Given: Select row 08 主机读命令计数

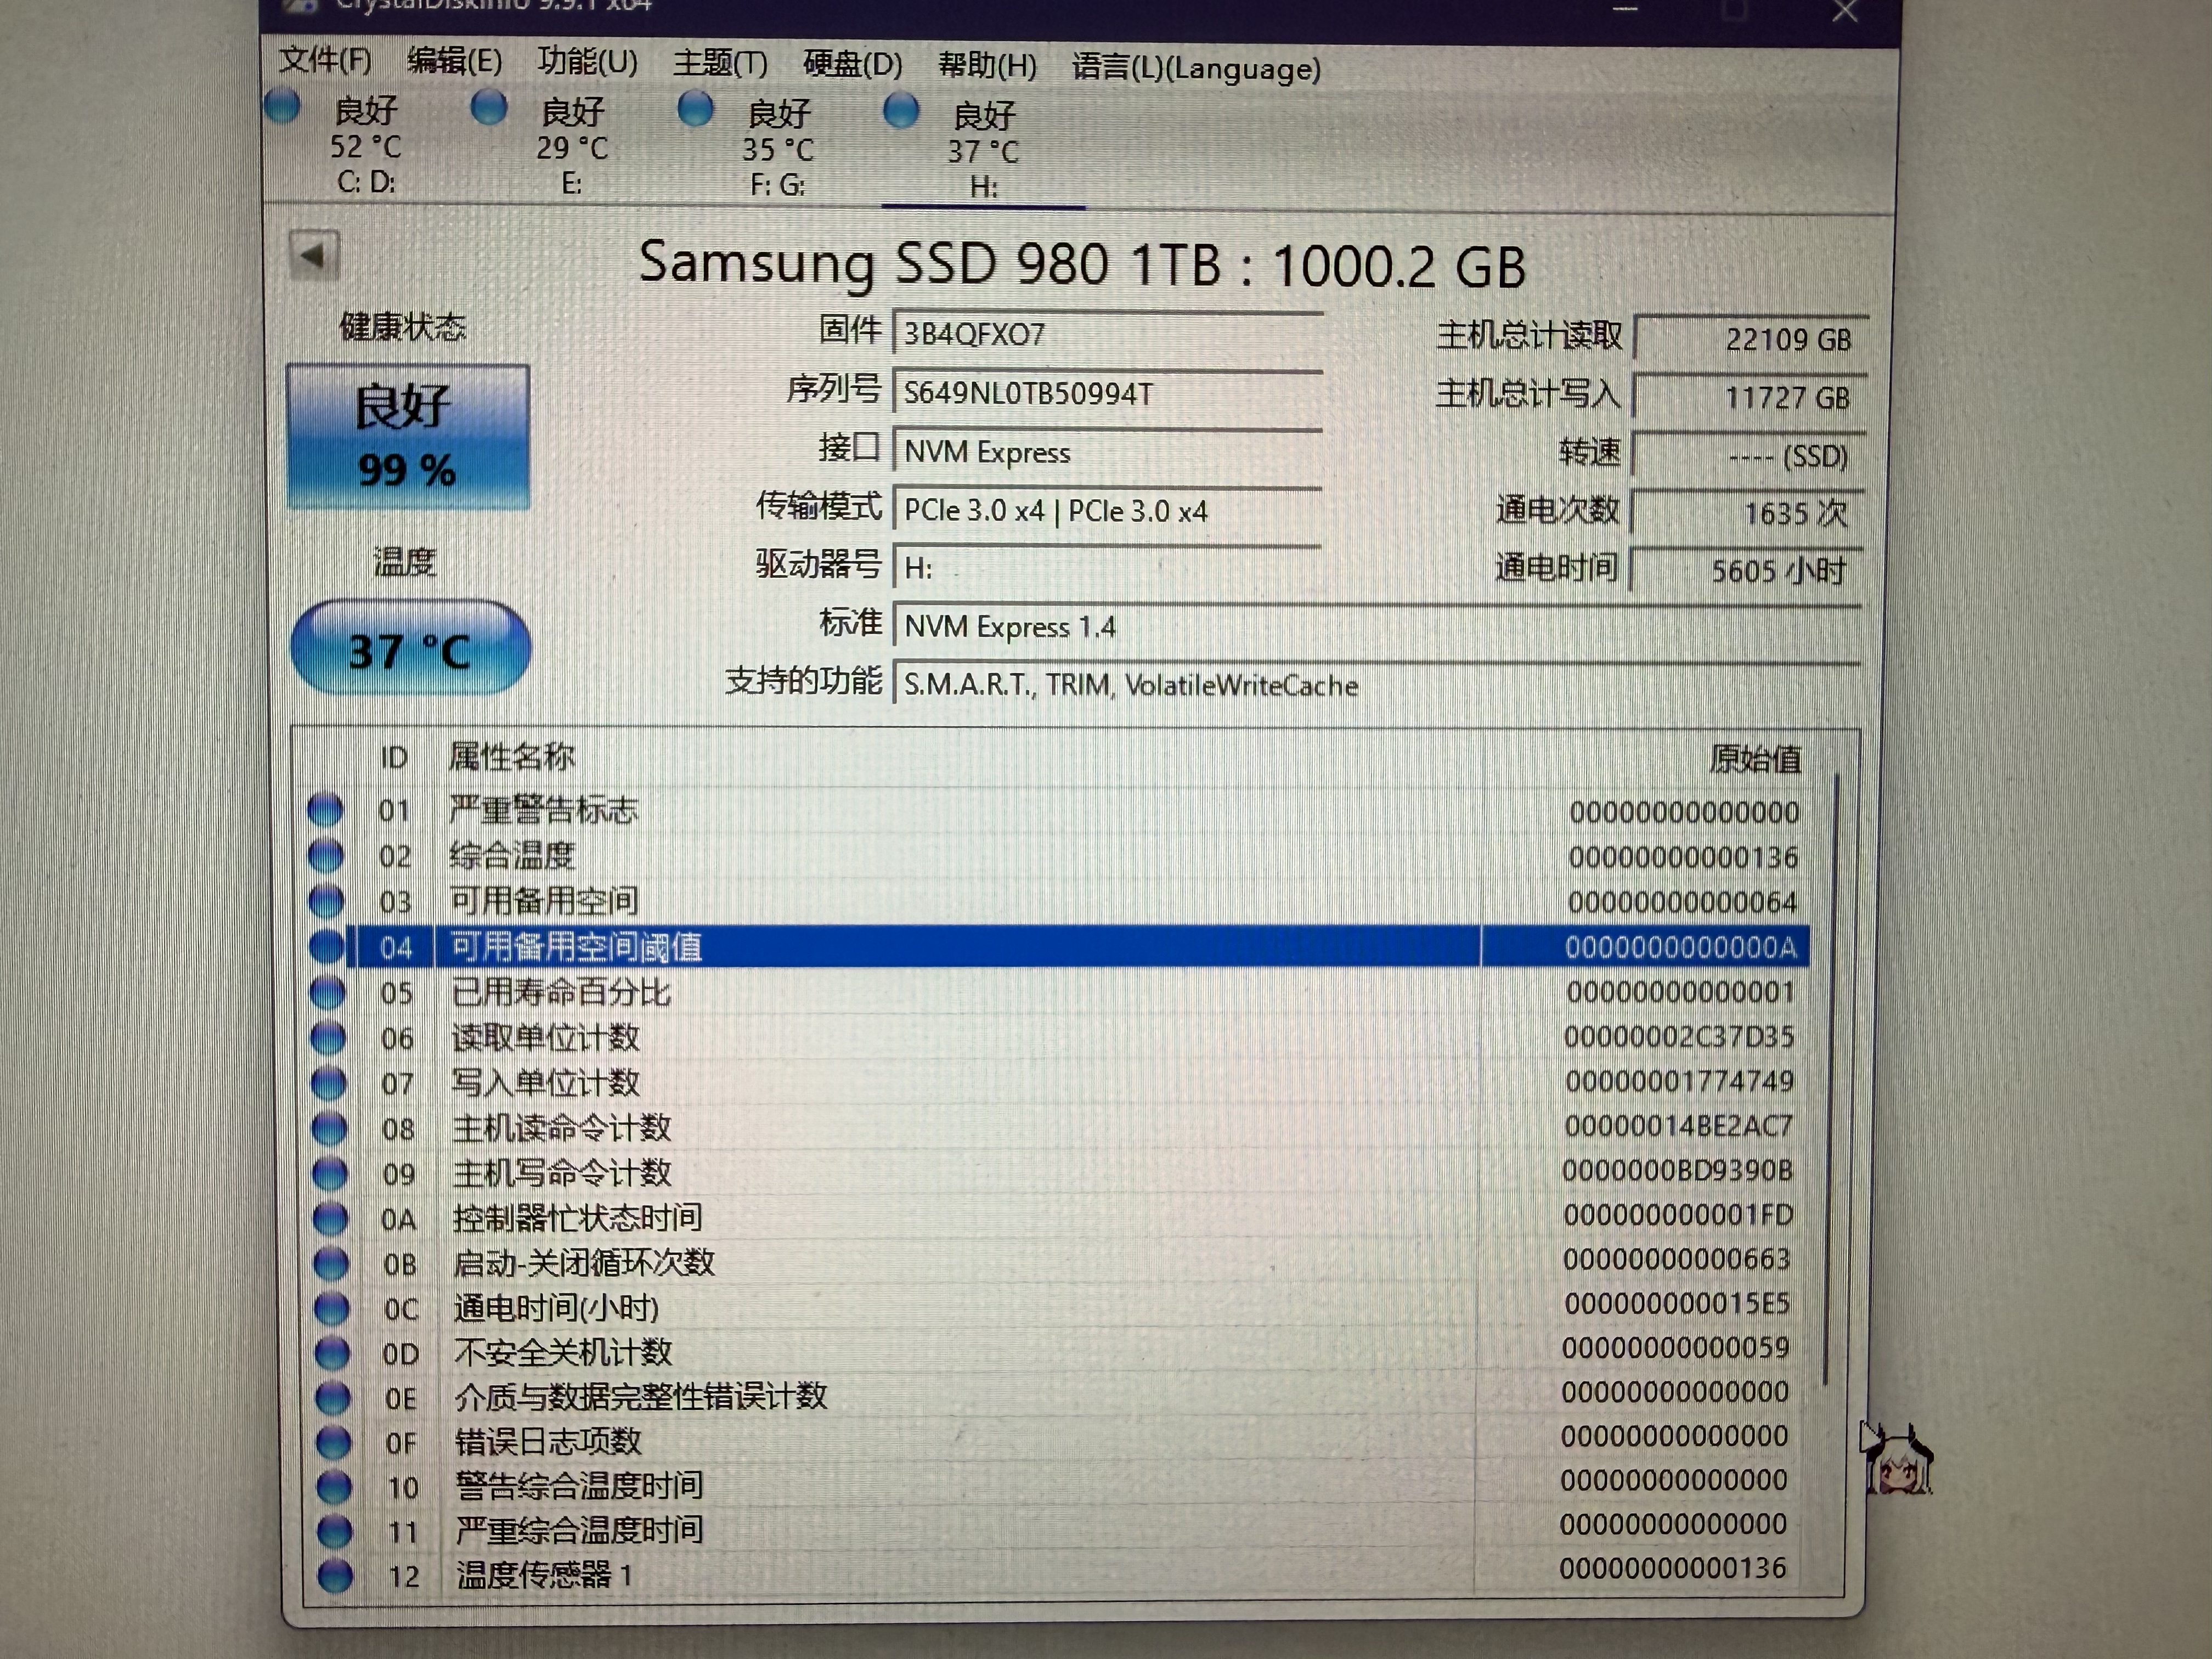Looking at the screenshot, I should (x=1057, y=1128).
